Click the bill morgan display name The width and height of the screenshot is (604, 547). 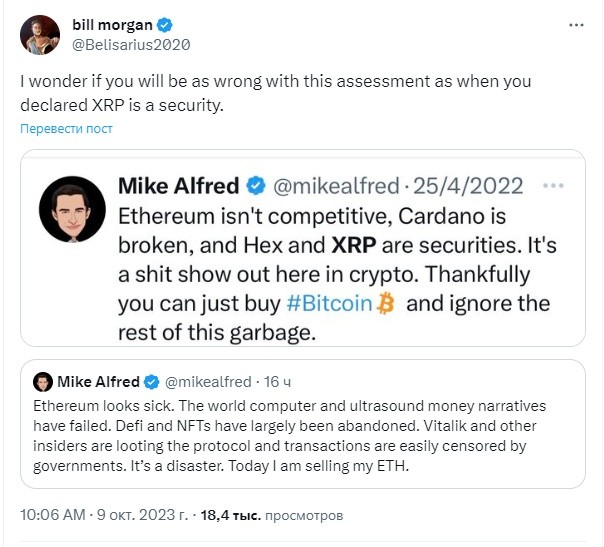coord(112,25)
